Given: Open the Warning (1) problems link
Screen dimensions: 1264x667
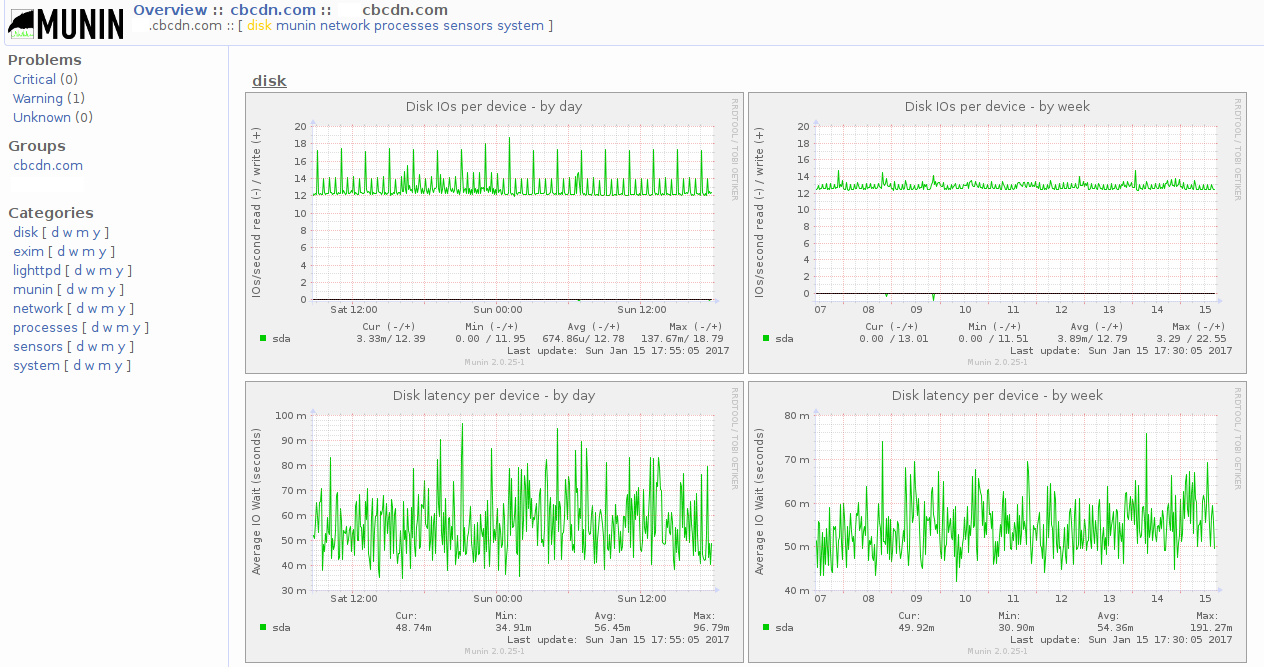Looking at the screenshot, I should [40, 98].
